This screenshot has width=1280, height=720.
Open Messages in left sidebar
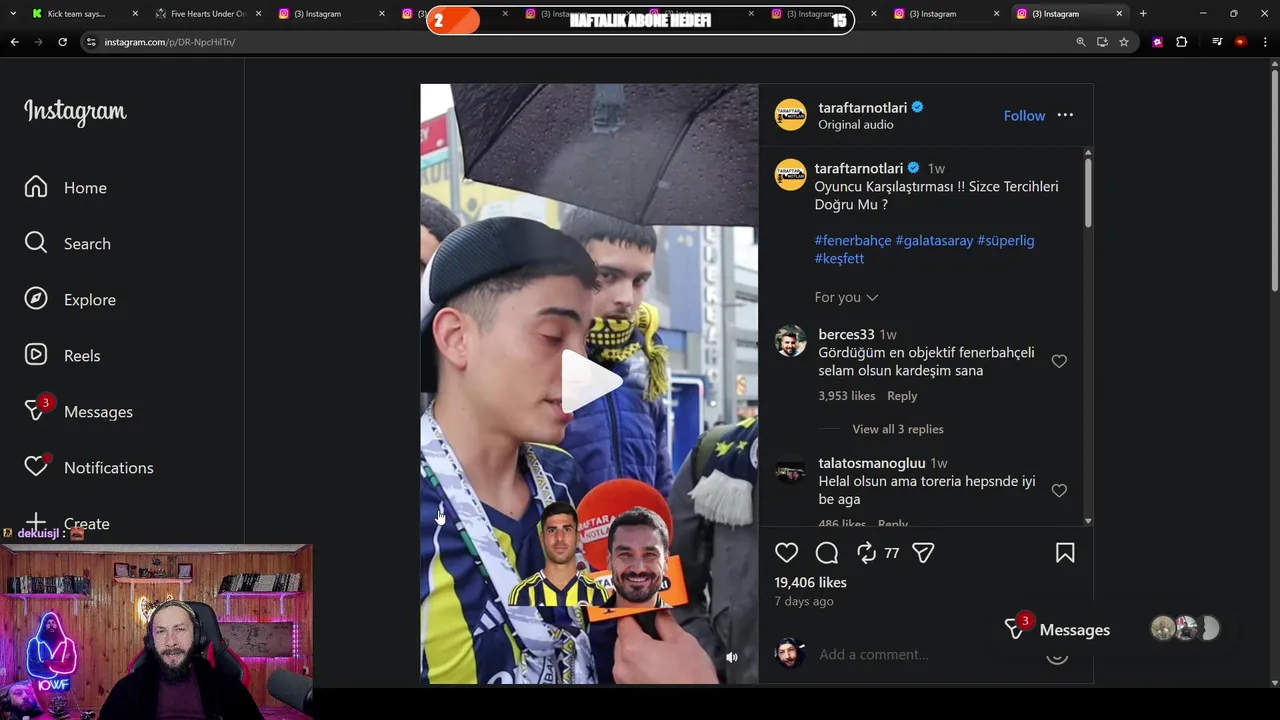[x=79, y=411]
